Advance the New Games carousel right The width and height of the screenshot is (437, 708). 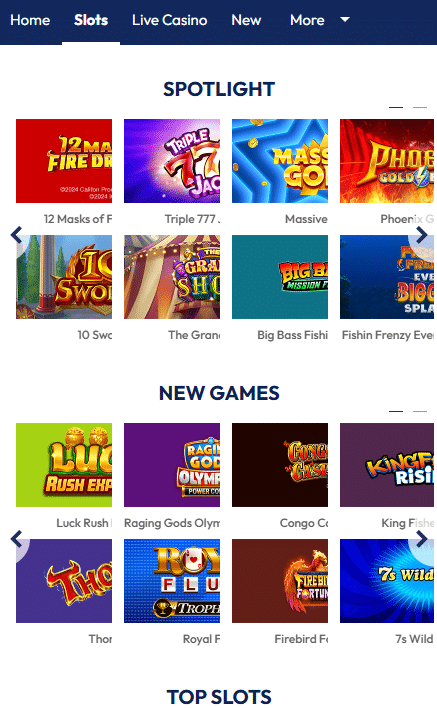click(422, 539)
